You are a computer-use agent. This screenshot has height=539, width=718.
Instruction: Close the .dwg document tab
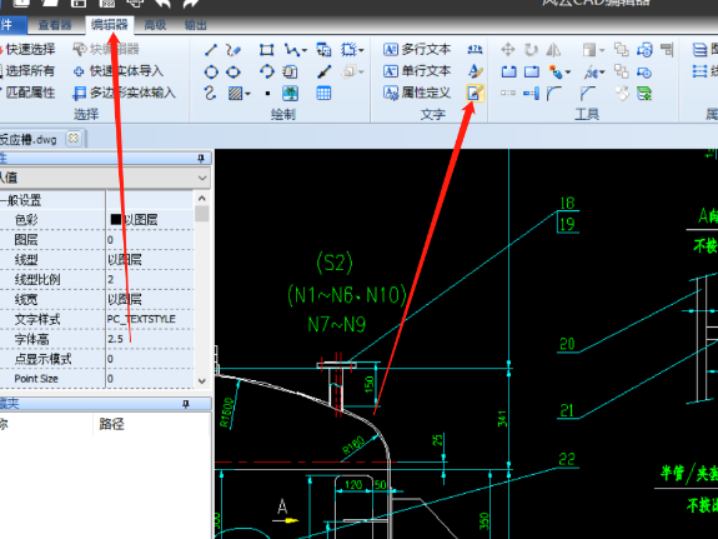click(72, 139)
